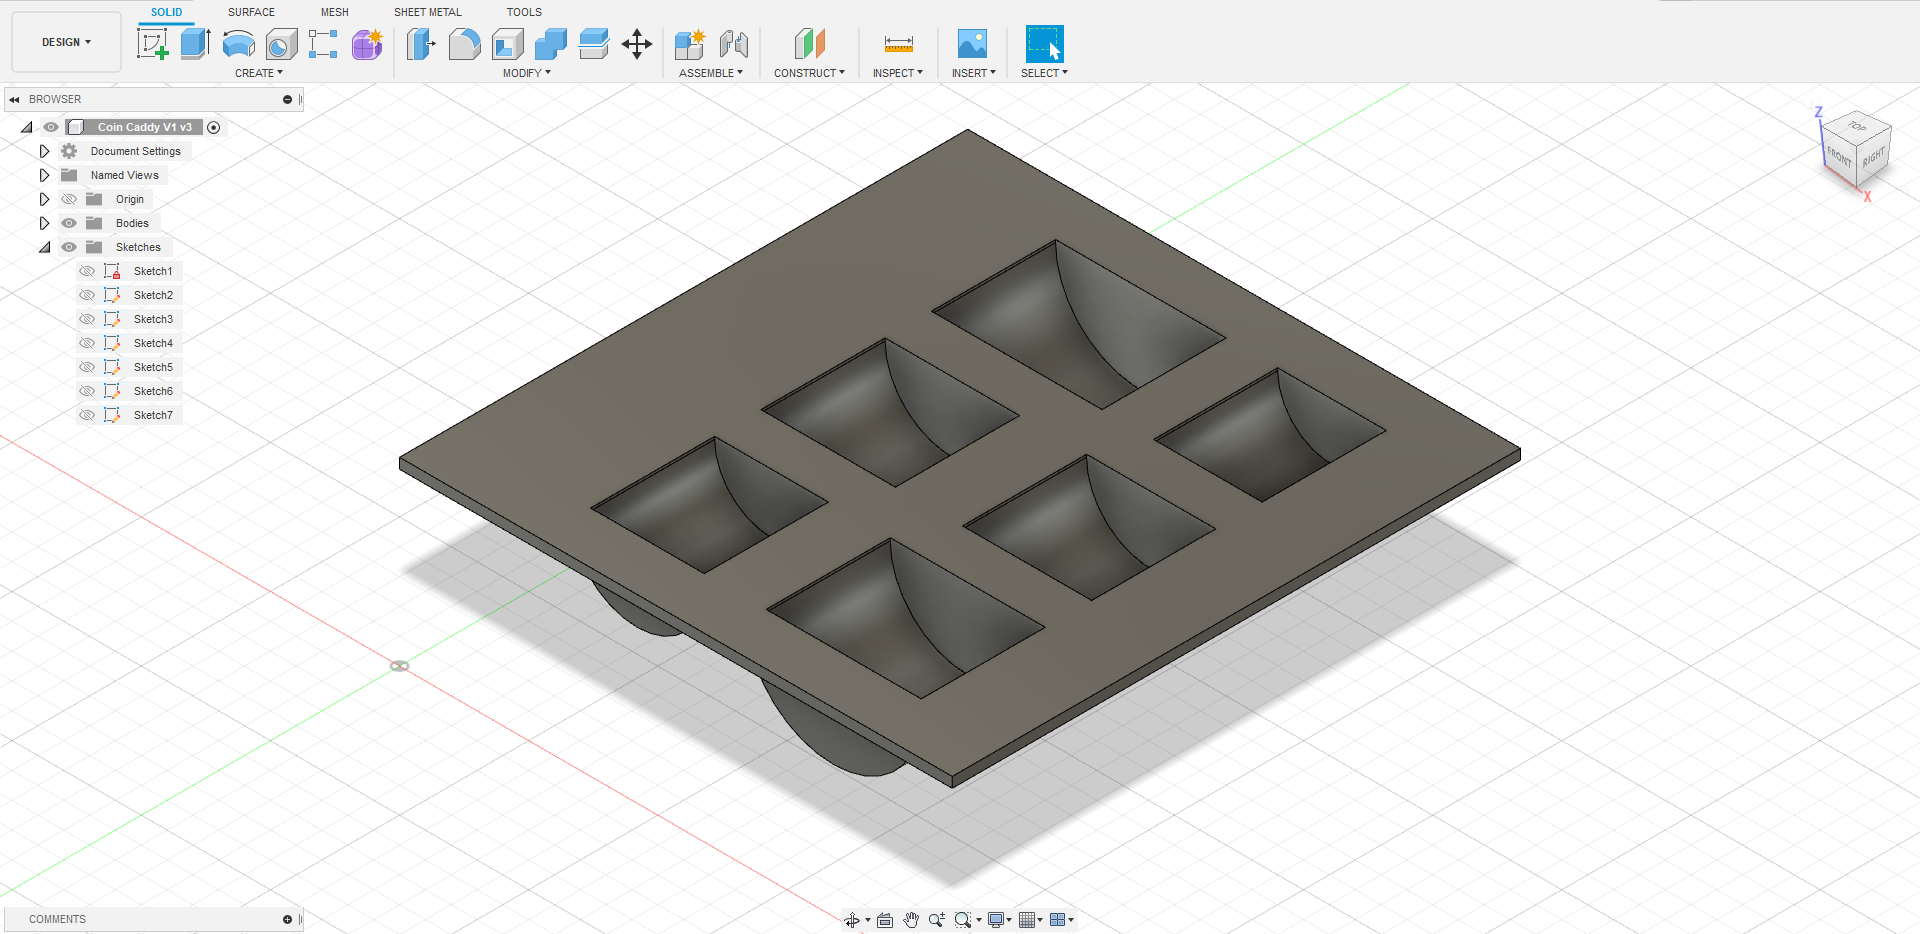Screen dimensions: 1920x934
Task: Select the Pan hand icon
Action: pyautogui.click(x=911, y=920)
